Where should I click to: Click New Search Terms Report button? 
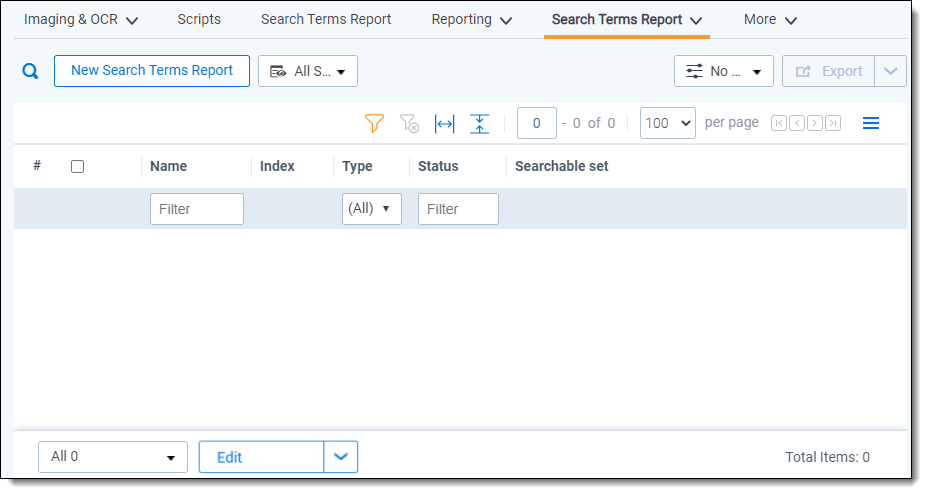(152, 70)
